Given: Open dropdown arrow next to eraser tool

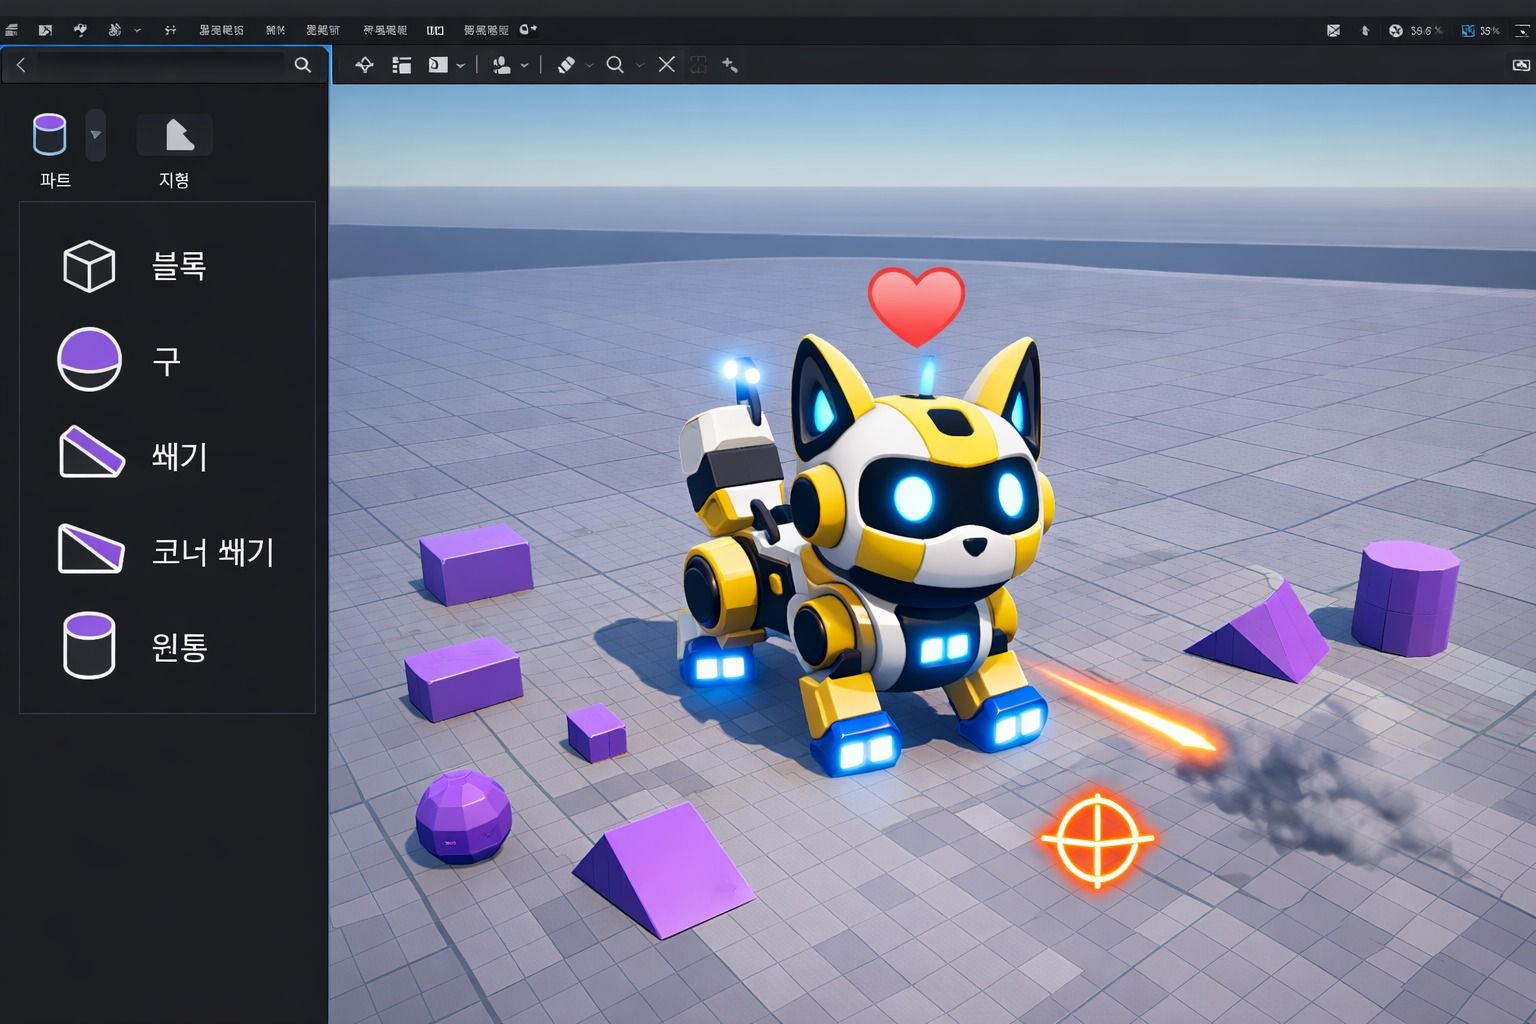Looking at the screenshot, I should point(590,66).
